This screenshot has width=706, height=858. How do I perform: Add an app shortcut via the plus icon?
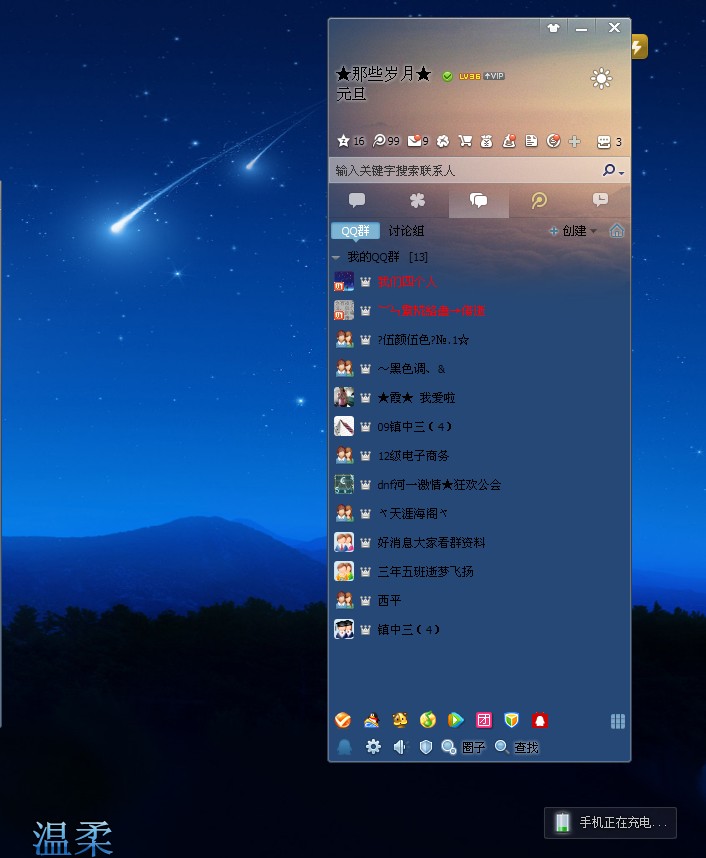pyautogui.click(x=574, y=142)
